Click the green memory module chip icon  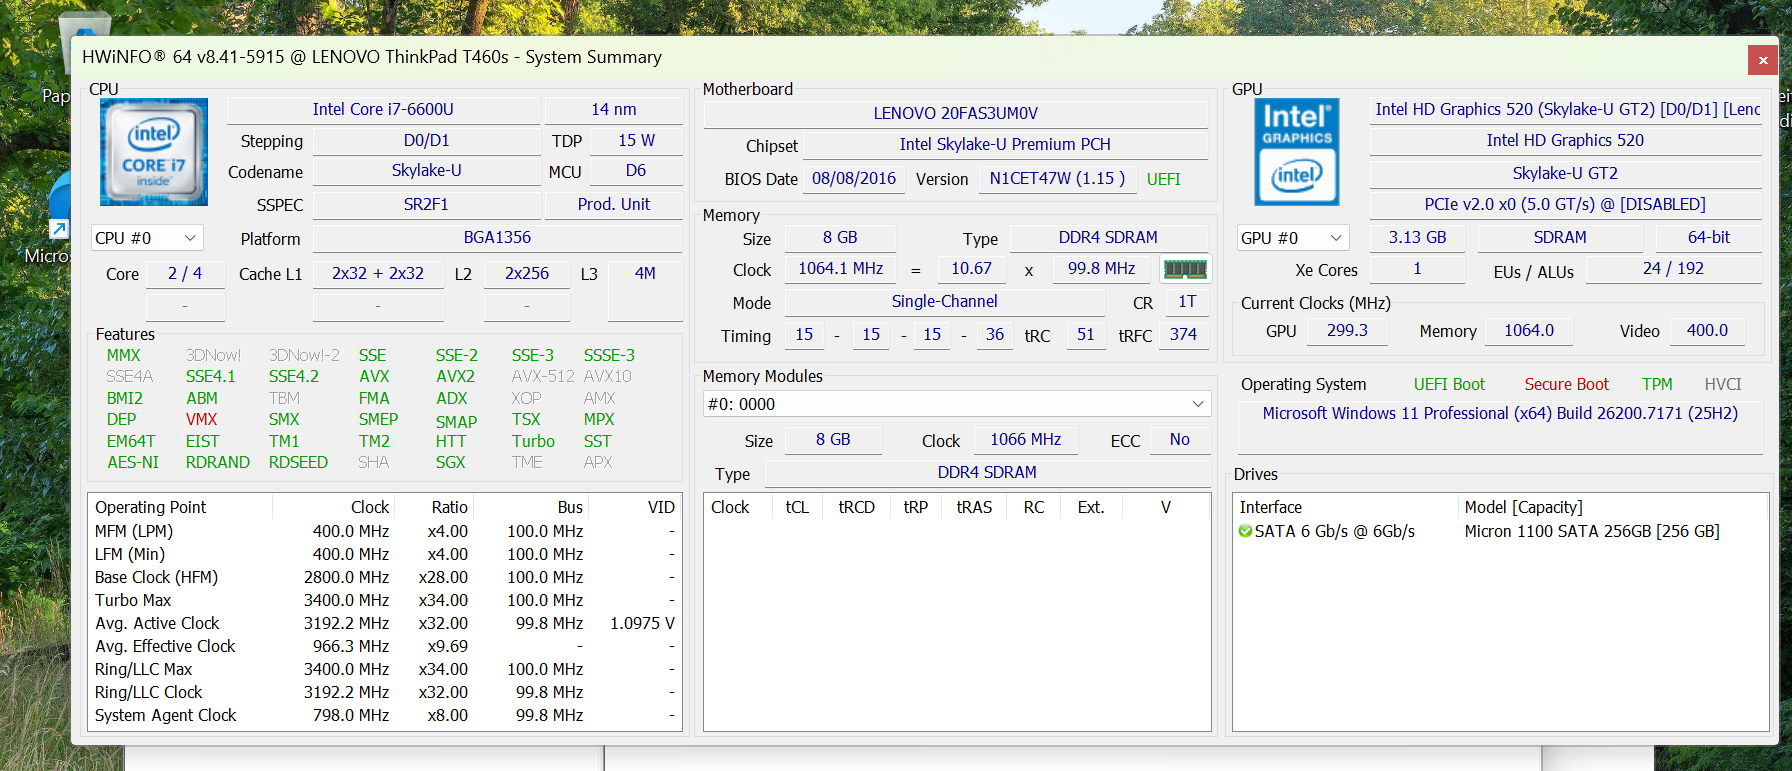pos(1185,269)
